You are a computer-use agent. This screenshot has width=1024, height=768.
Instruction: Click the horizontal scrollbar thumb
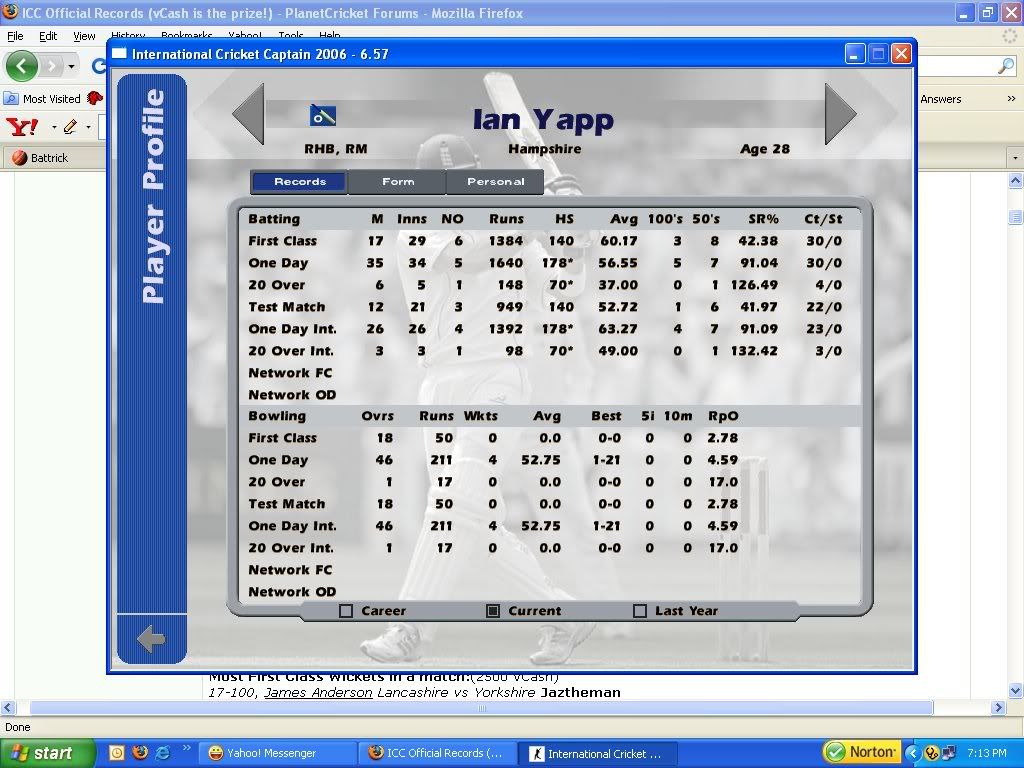(481, 708)
